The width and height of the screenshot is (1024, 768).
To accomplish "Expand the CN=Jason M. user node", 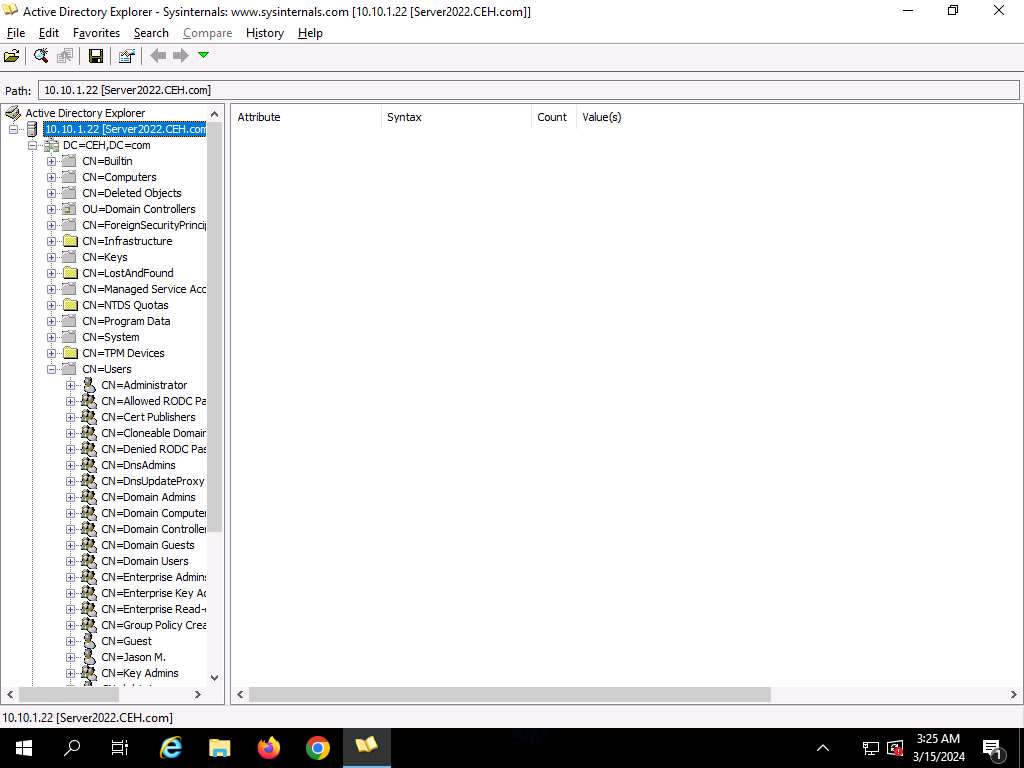I will pyautogui.click(x=71, y=657).
